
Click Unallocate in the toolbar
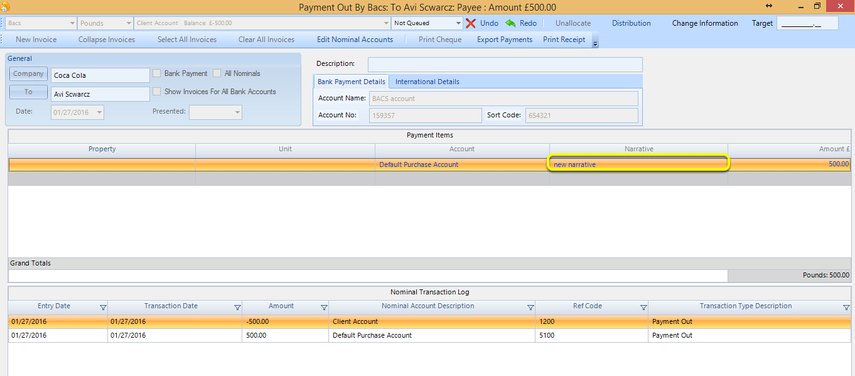(x=573, y=23)
